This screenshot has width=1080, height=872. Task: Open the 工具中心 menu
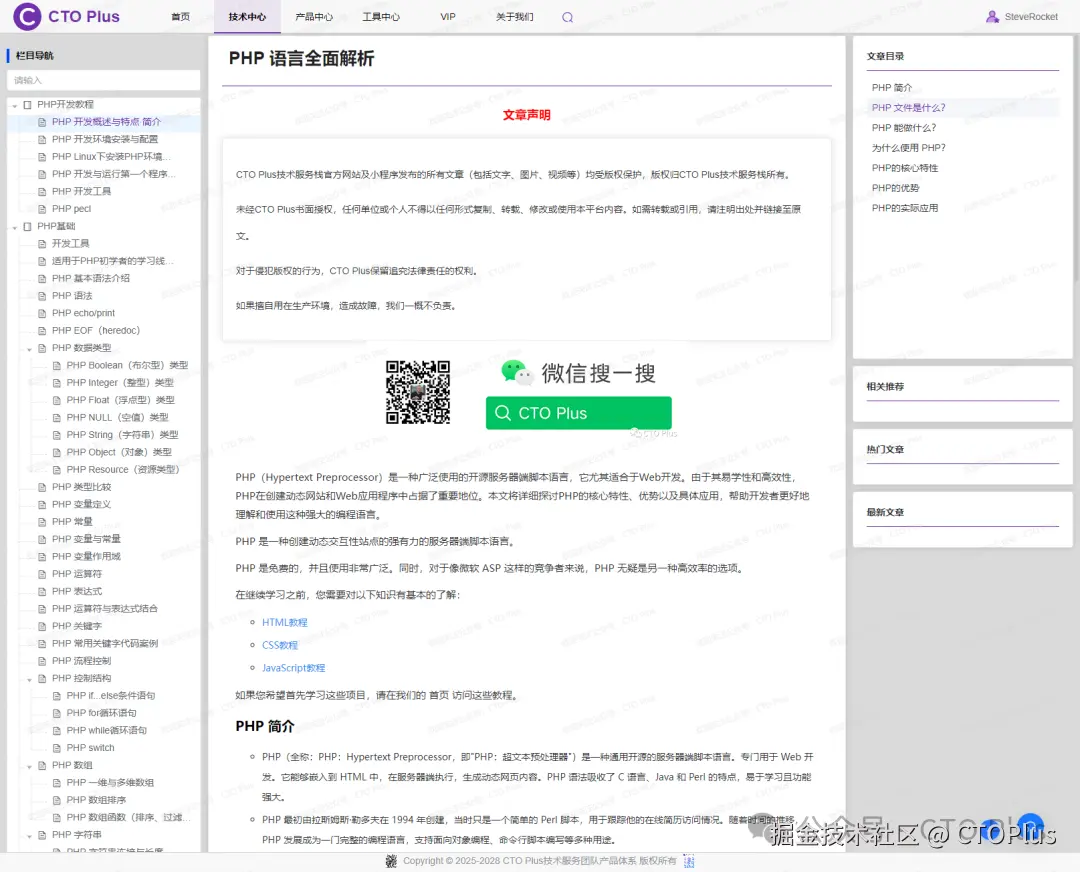(x=381, y=16)
